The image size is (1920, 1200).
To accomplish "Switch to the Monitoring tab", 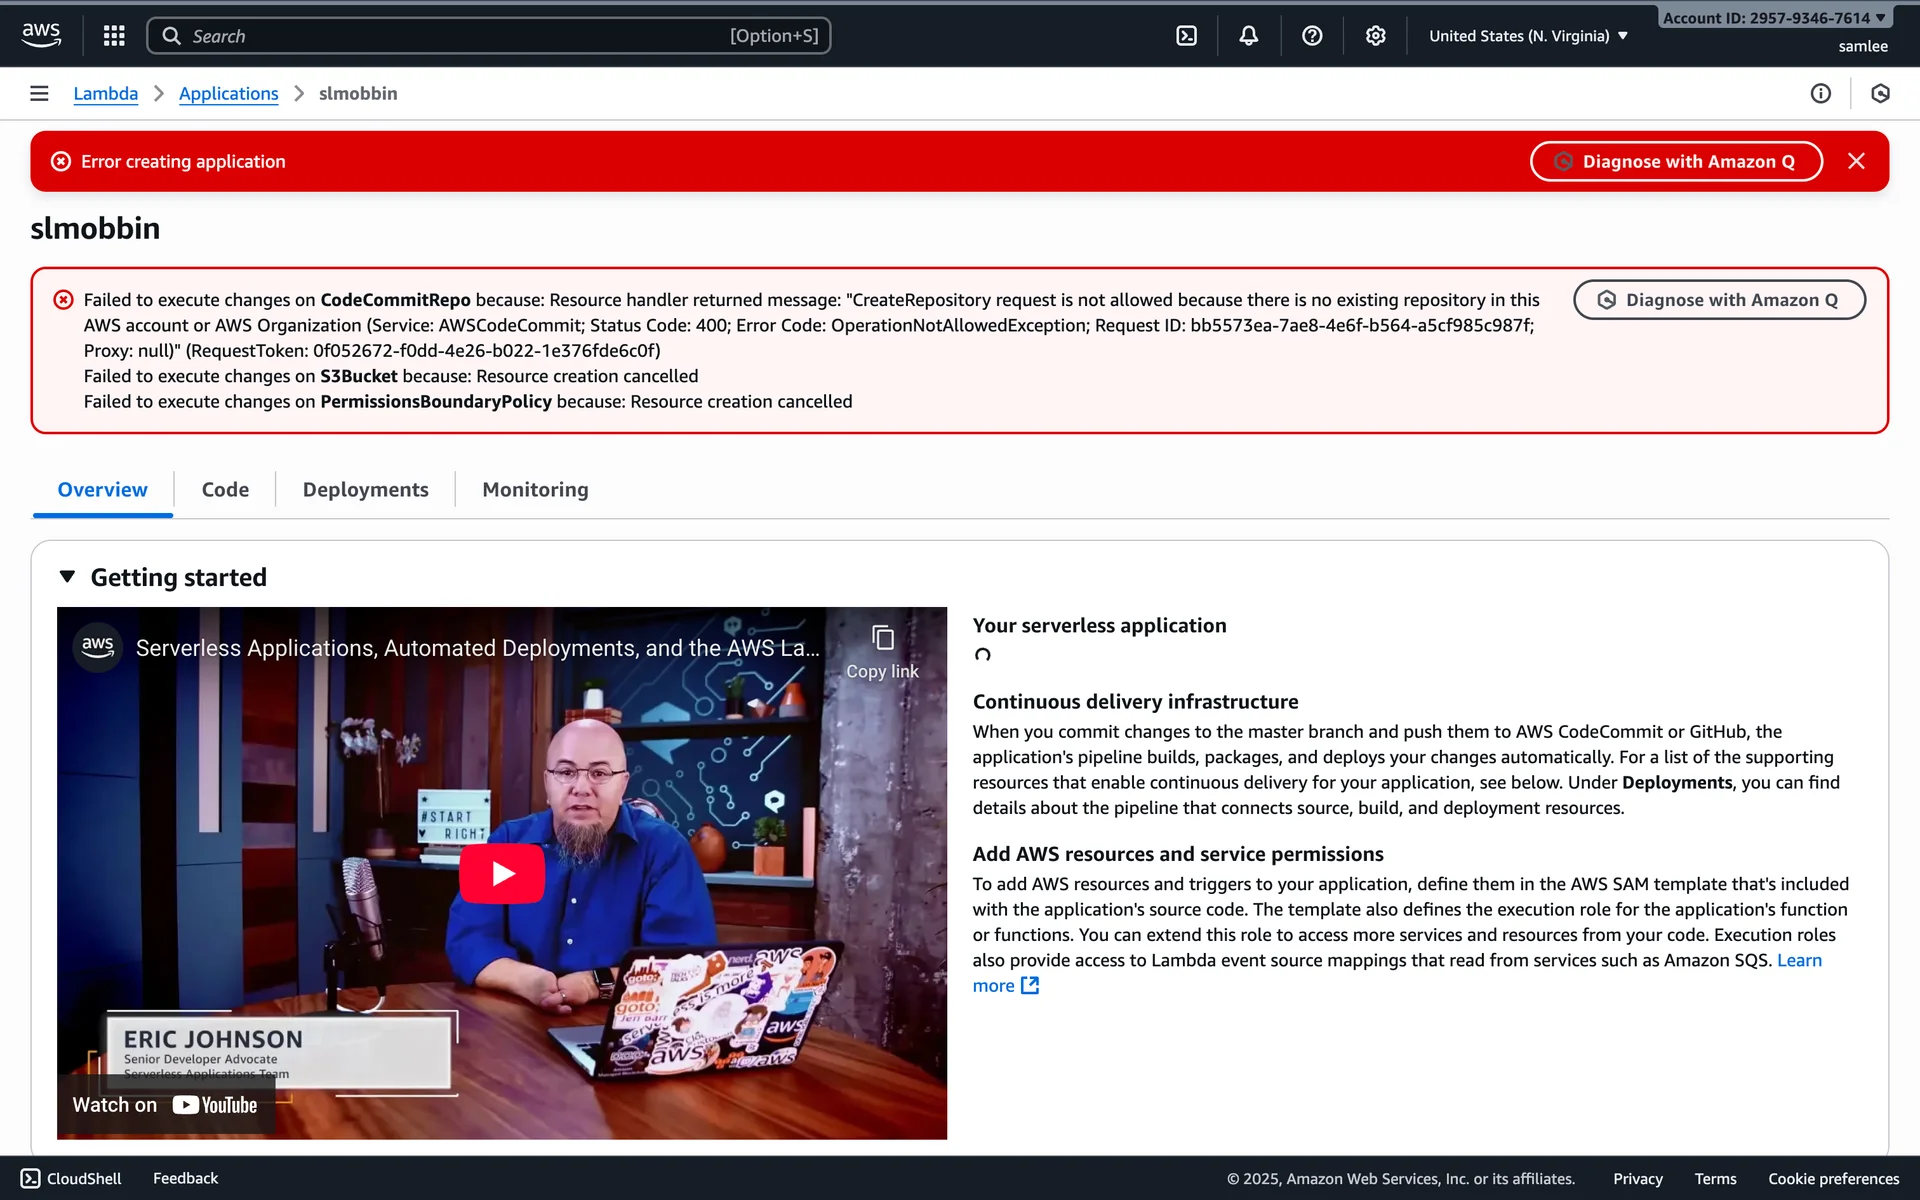I will [535, 490].
